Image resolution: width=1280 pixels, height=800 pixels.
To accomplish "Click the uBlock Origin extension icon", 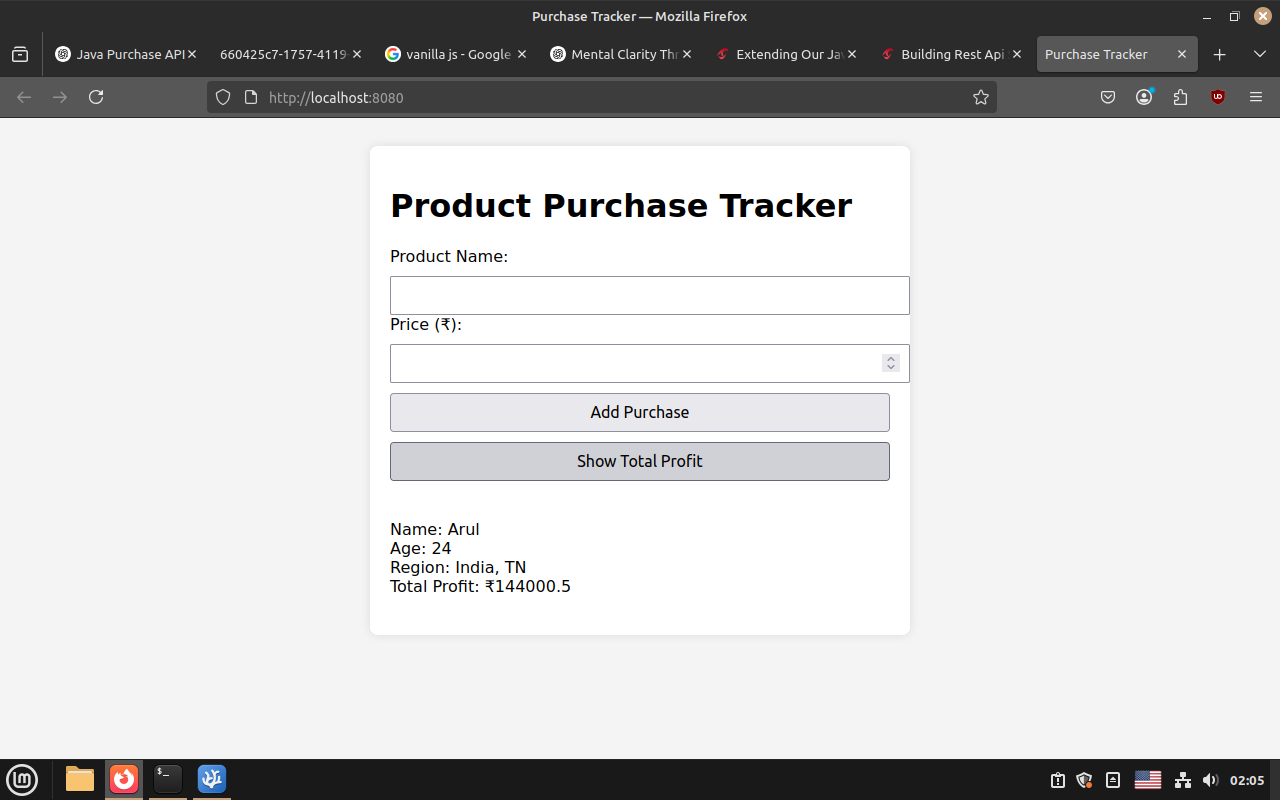I will (x=1217, y=97).
